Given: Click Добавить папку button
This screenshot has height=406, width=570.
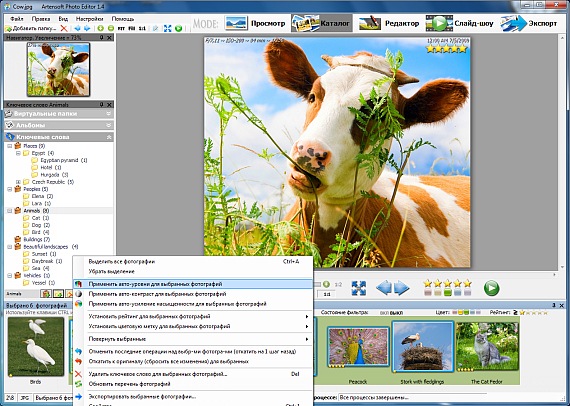Looking at the screenshot, I should point(31,28).
